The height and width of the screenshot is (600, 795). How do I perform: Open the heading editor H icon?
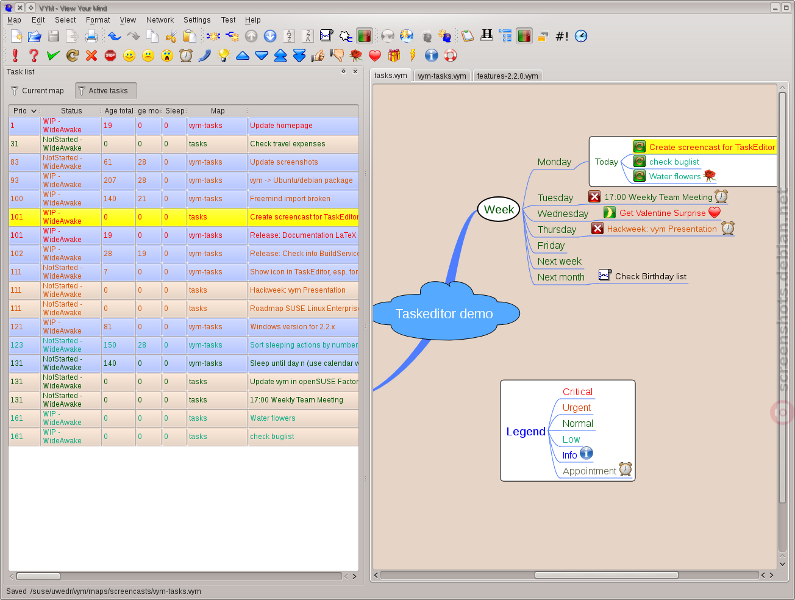[x=486, y=36]
